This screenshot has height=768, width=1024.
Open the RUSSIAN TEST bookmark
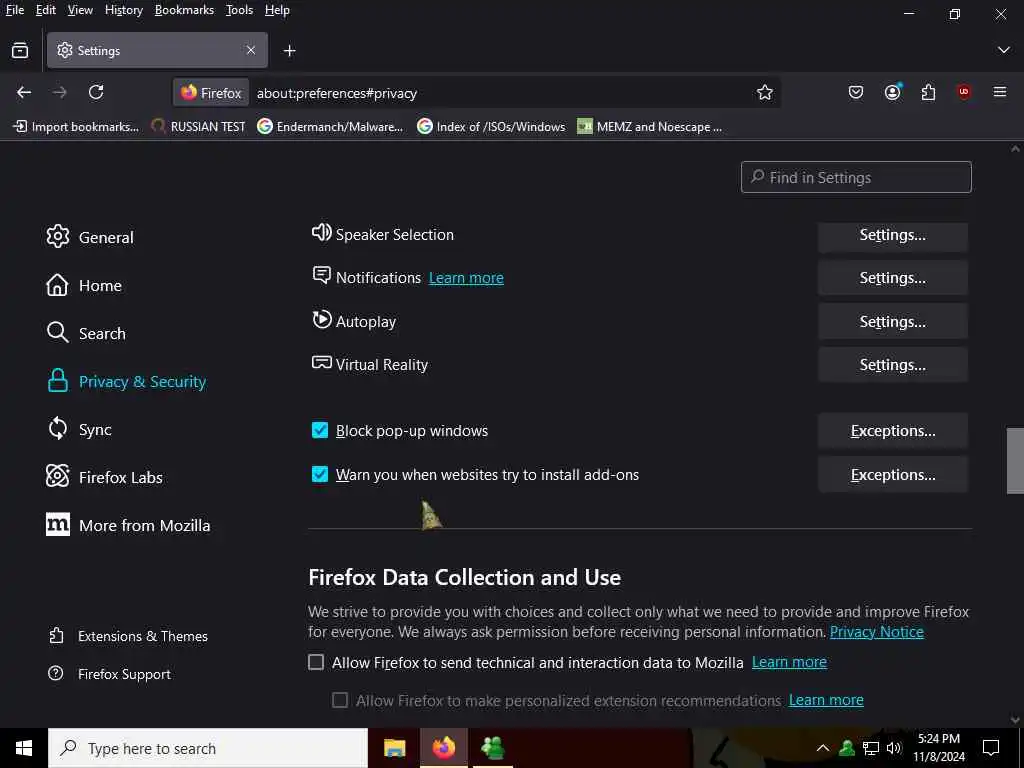click(x=199, y=127)
